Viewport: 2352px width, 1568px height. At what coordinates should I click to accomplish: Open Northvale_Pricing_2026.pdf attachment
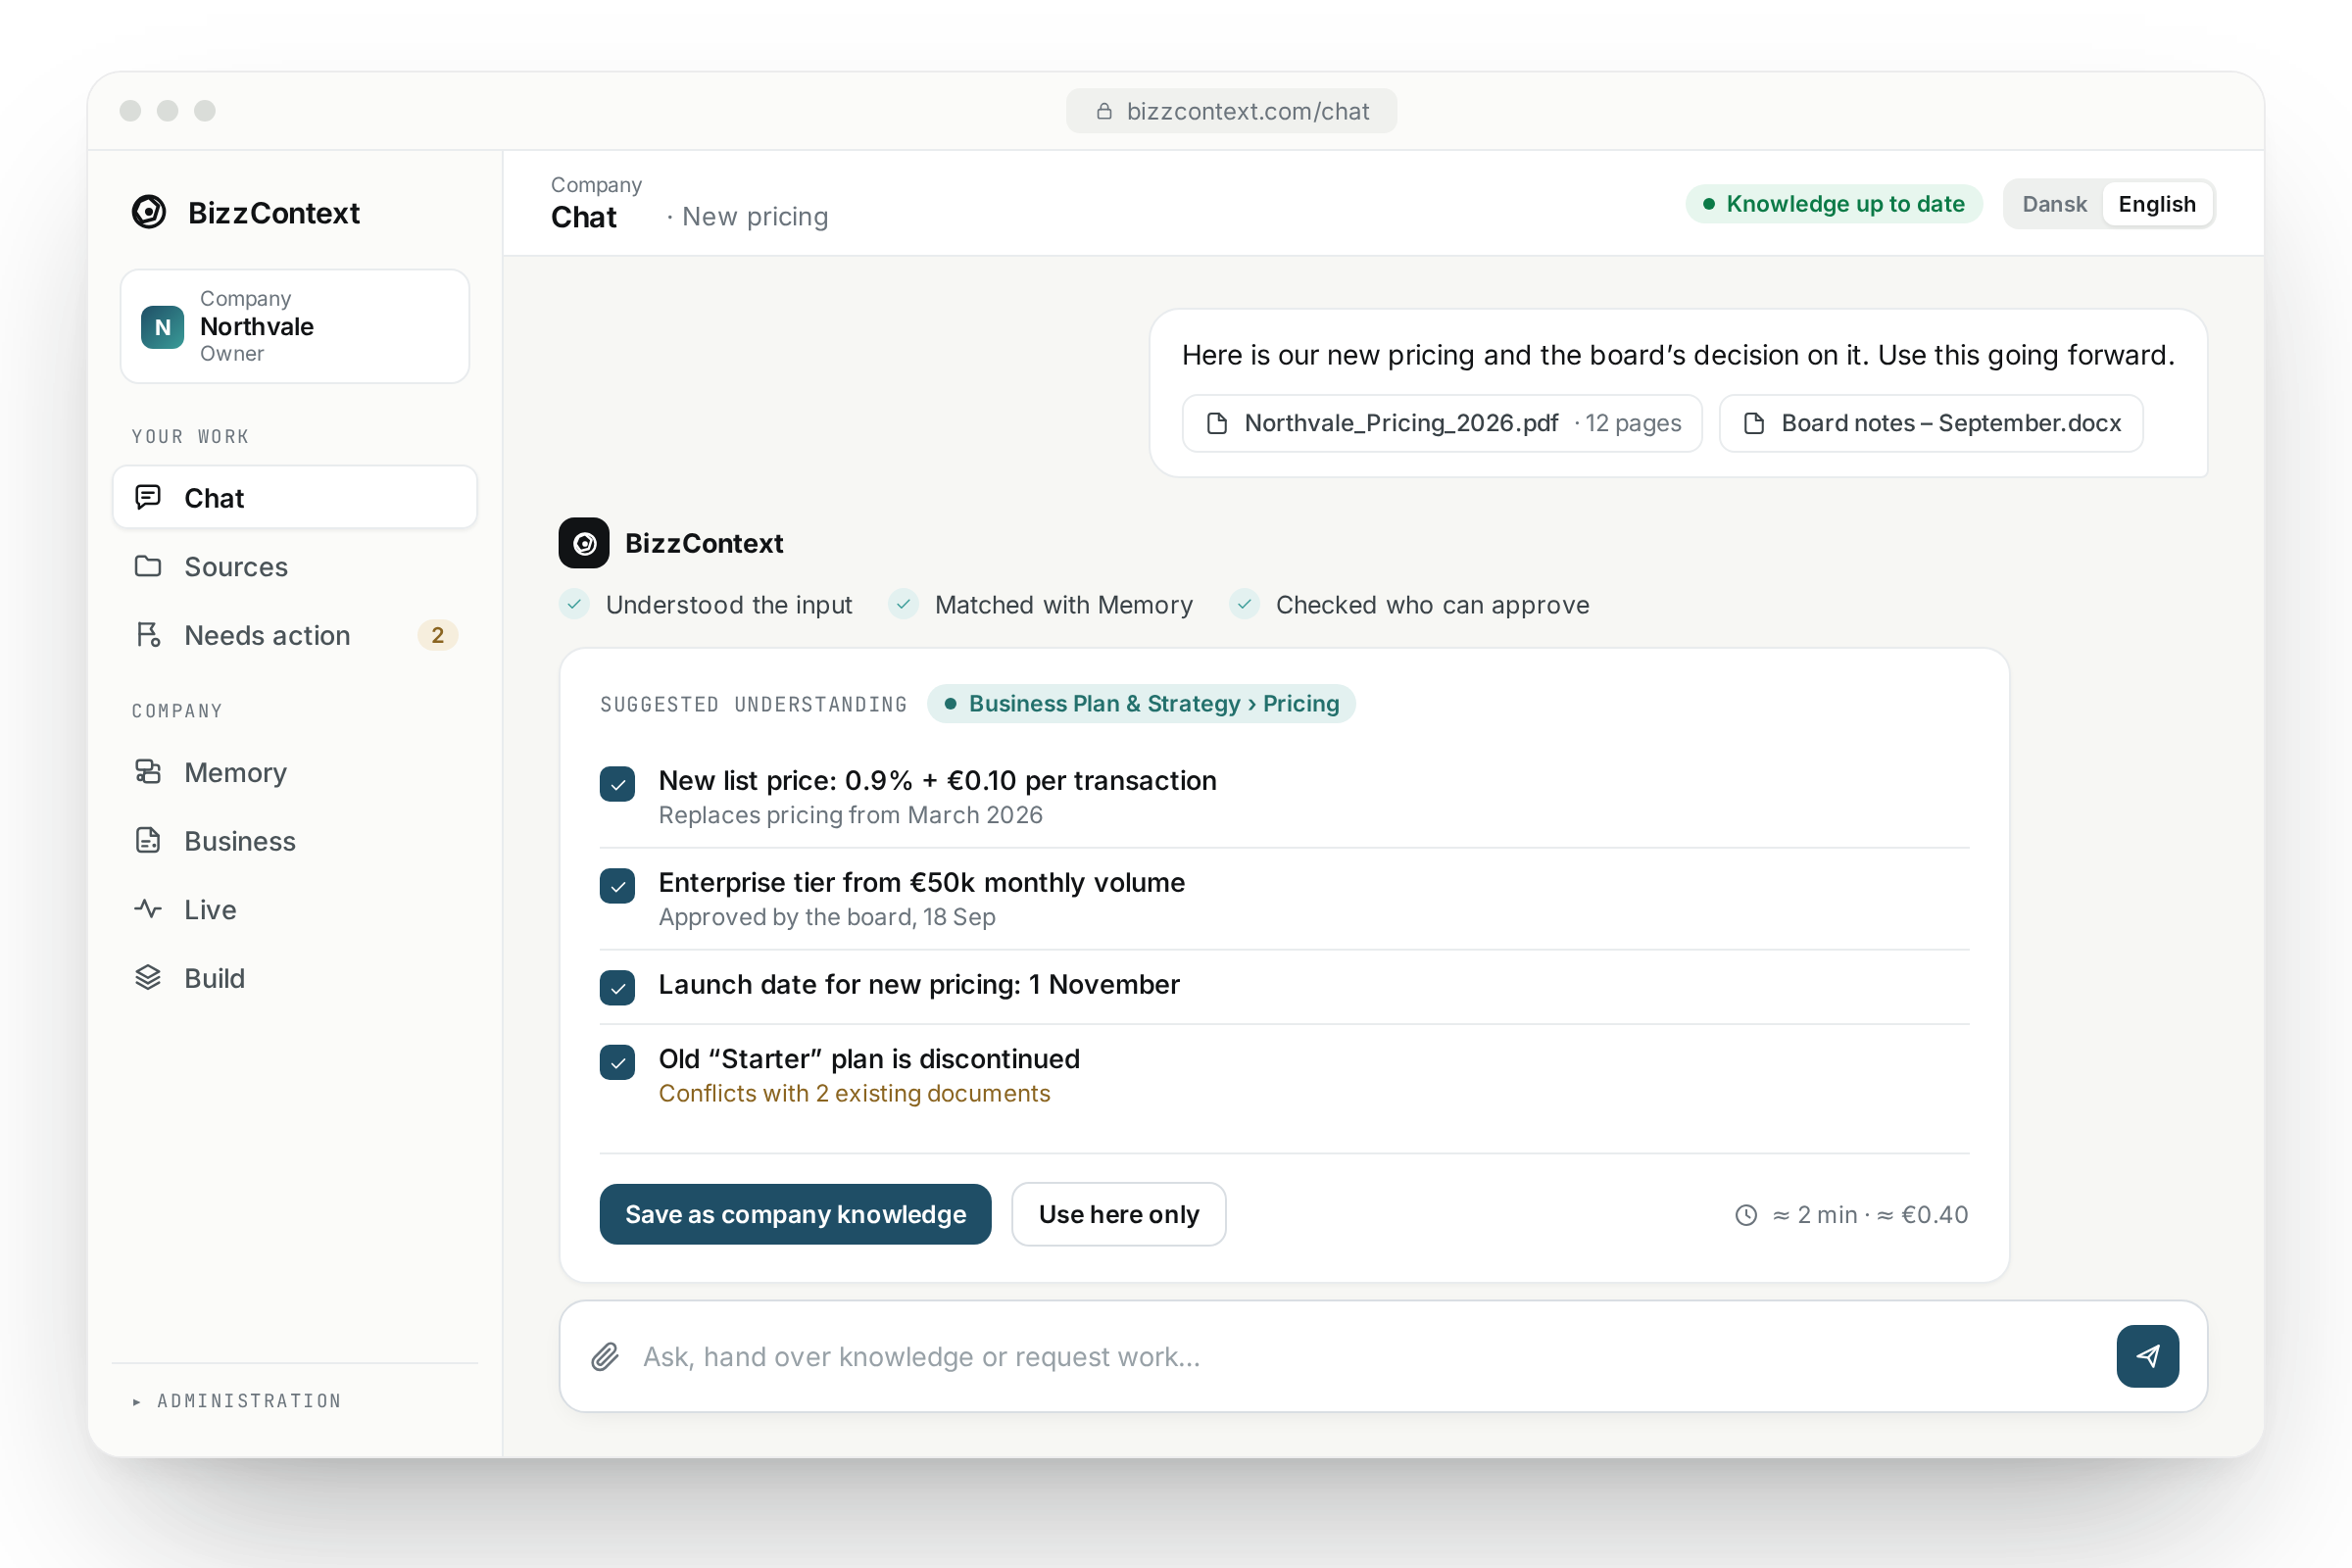(1442, 423)
